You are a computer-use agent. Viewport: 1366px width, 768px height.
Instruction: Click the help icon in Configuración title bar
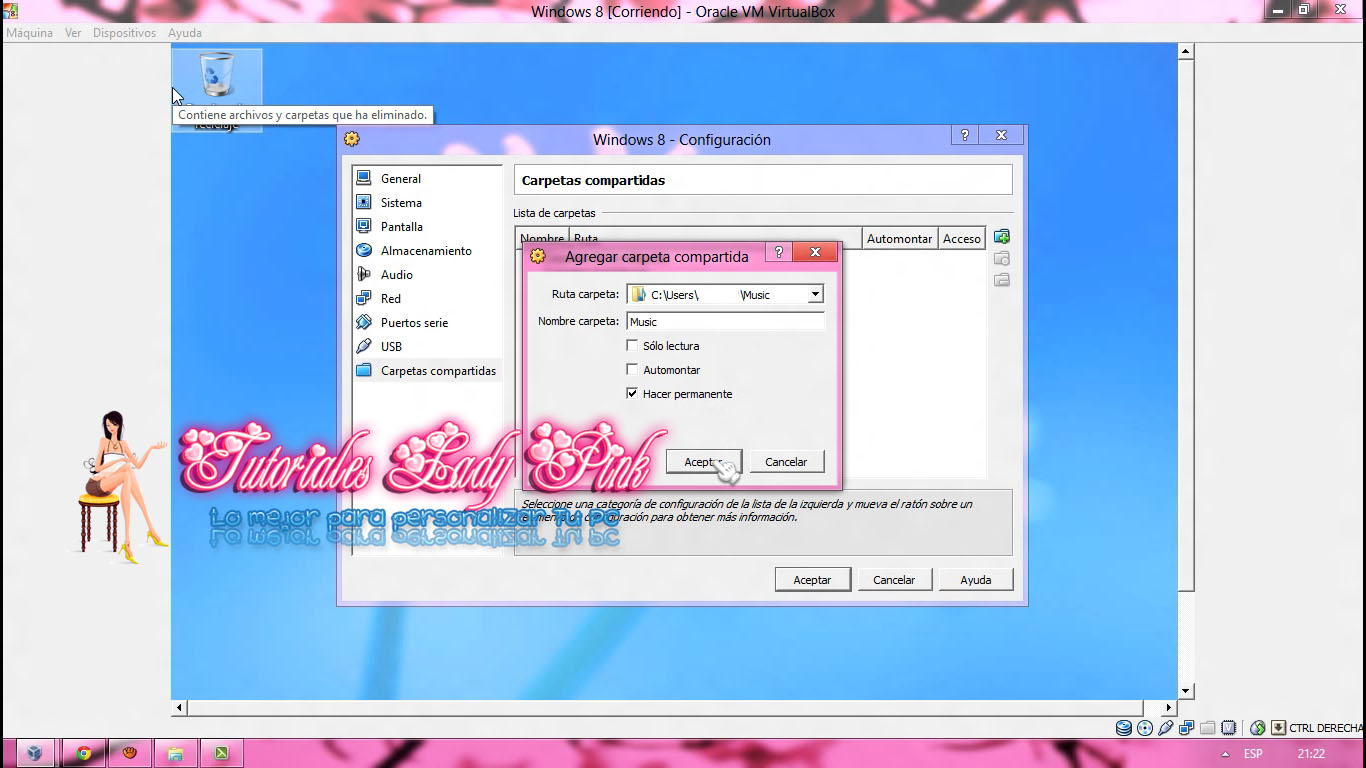point(964,135)
